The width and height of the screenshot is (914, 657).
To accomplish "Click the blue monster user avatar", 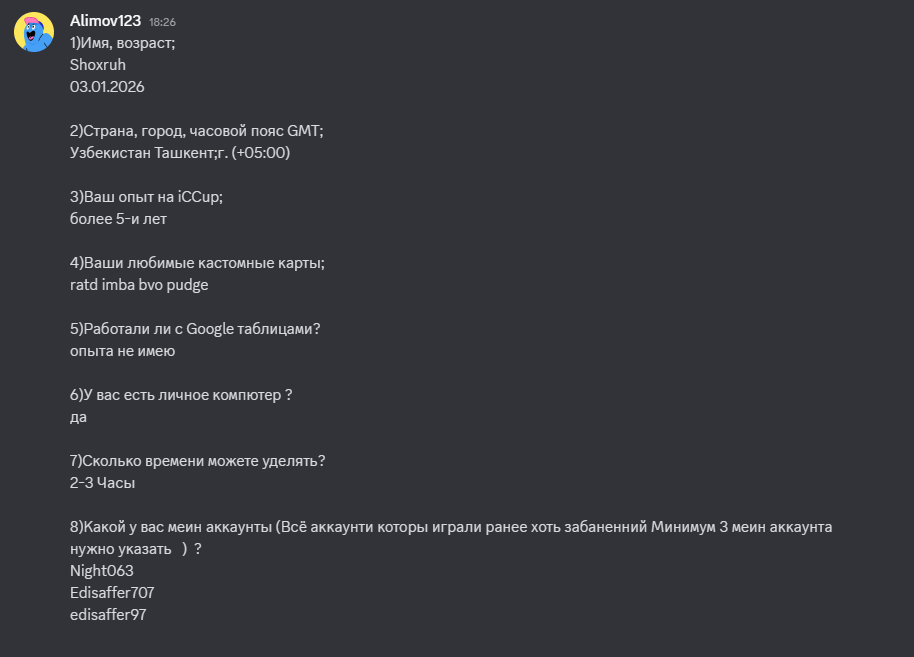I will tap(34, 32).
